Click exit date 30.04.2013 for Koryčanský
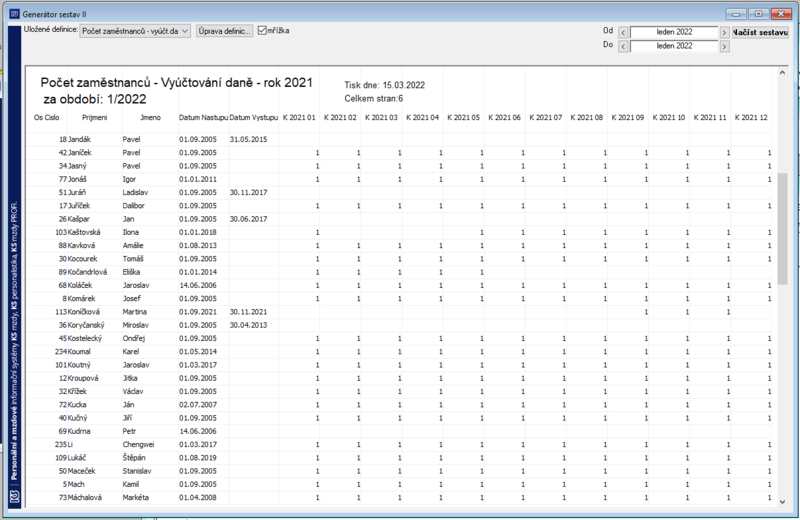Screen dimensions: 800x520 tap(248, 325)
